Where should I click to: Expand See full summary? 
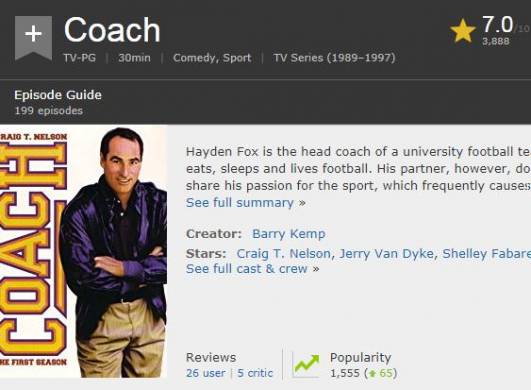tap(240, 202)
